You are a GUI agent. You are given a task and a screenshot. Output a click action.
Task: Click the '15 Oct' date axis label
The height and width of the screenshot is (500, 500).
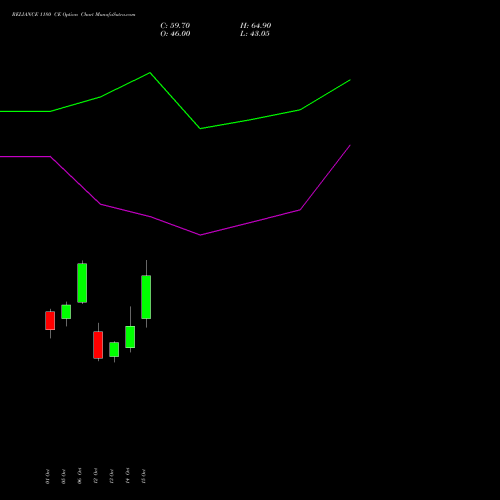[x=144, y=476]
